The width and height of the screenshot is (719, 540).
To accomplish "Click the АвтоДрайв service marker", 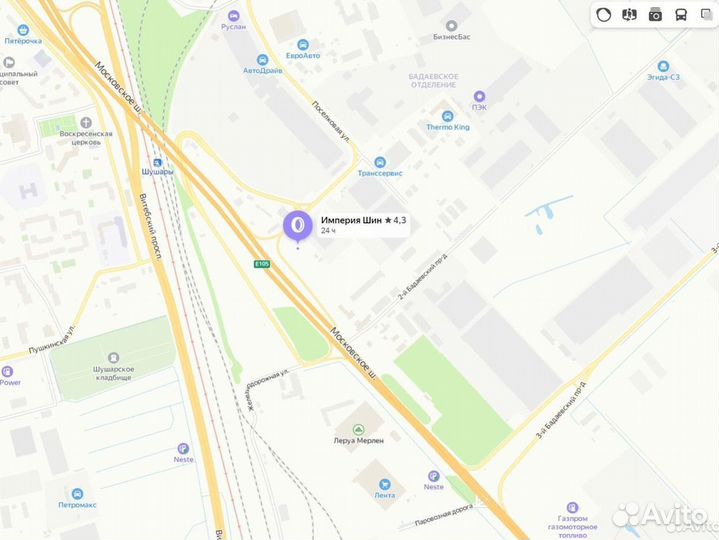I will click(x=262, y=60).
